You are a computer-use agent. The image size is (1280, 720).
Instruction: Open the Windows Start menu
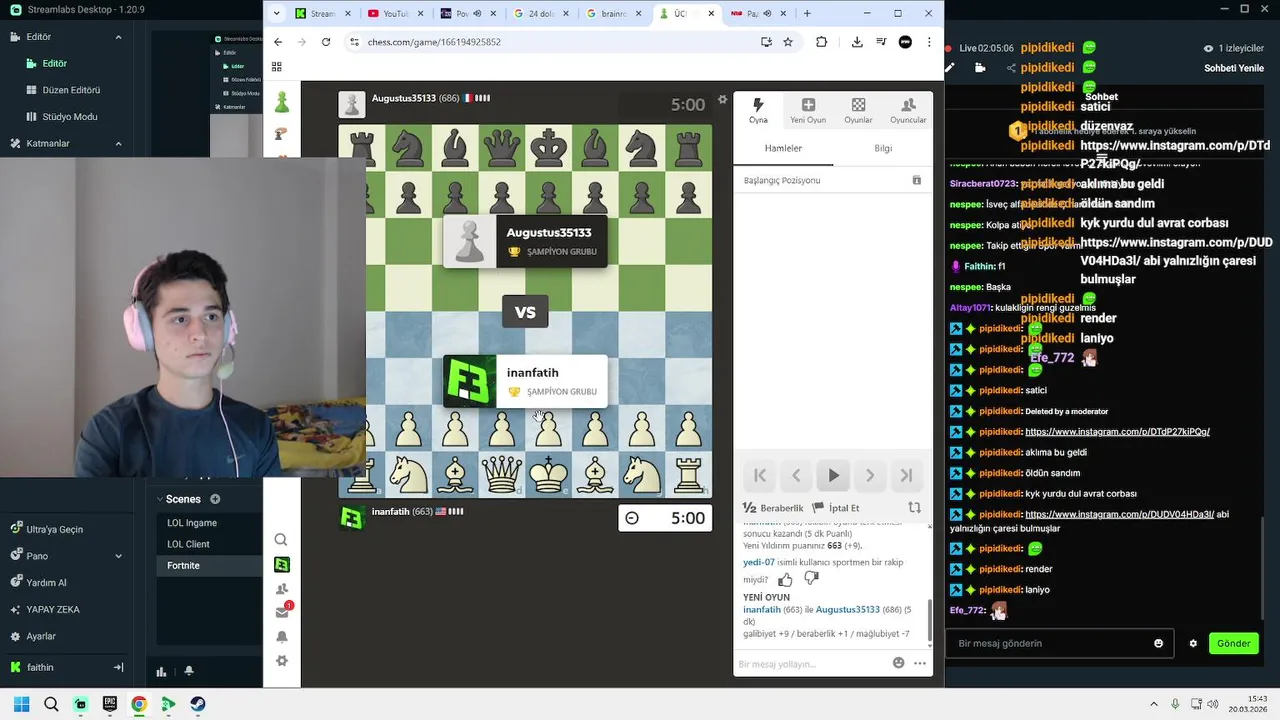(x=21, y=704)
